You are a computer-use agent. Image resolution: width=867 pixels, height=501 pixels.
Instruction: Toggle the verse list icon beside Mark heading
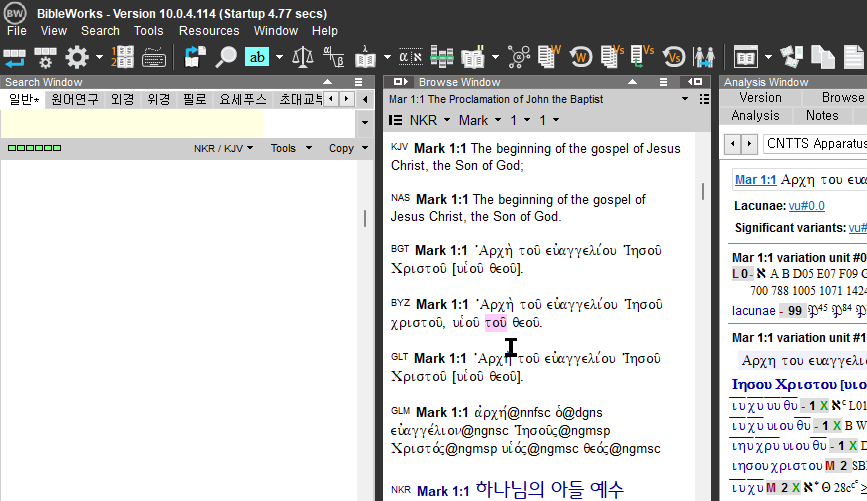pos(704,99)
